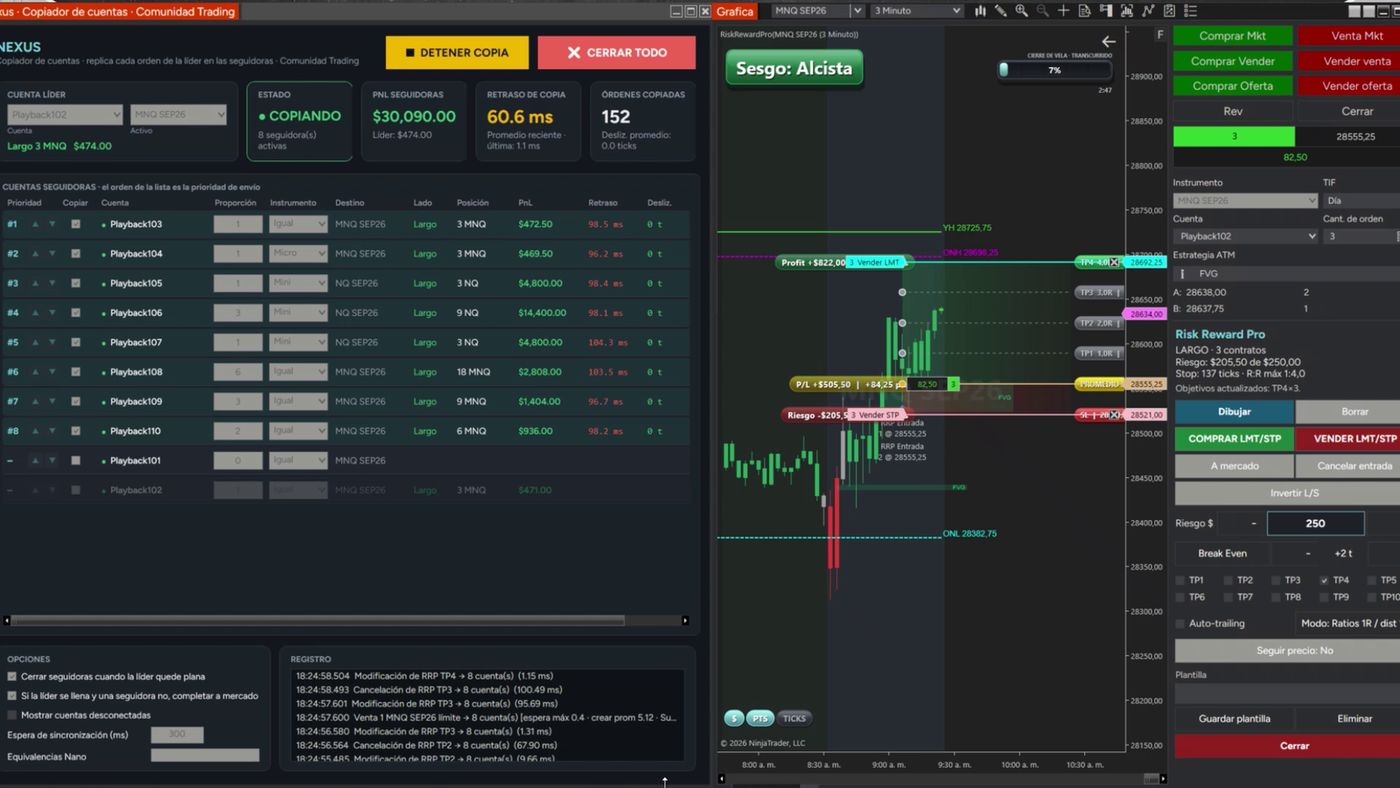Open the chart bar type icon
Image resolution: width=1400 pixels, height=788 pixels.
coord(980,11)
